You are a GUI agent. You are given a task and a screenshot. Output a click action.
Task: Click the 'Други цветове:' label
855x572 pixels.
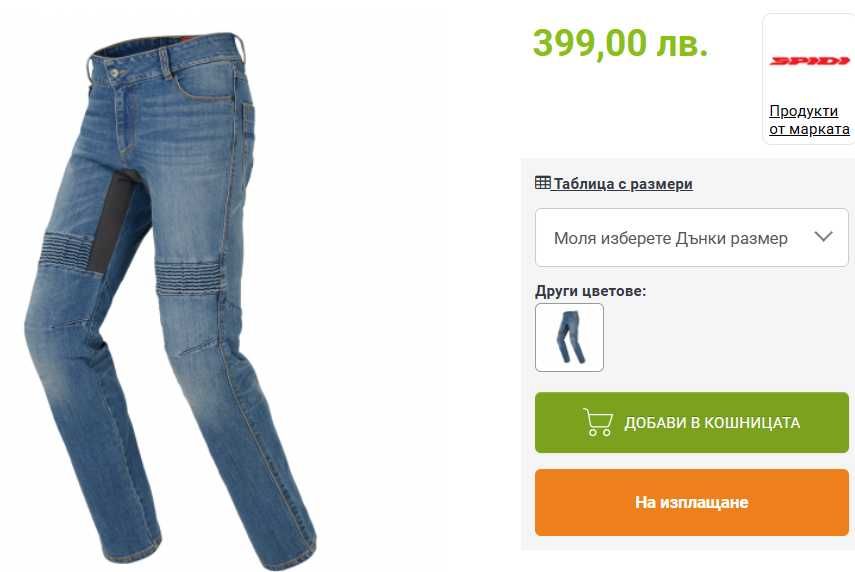pyautogui.click(x=590, y=291)
